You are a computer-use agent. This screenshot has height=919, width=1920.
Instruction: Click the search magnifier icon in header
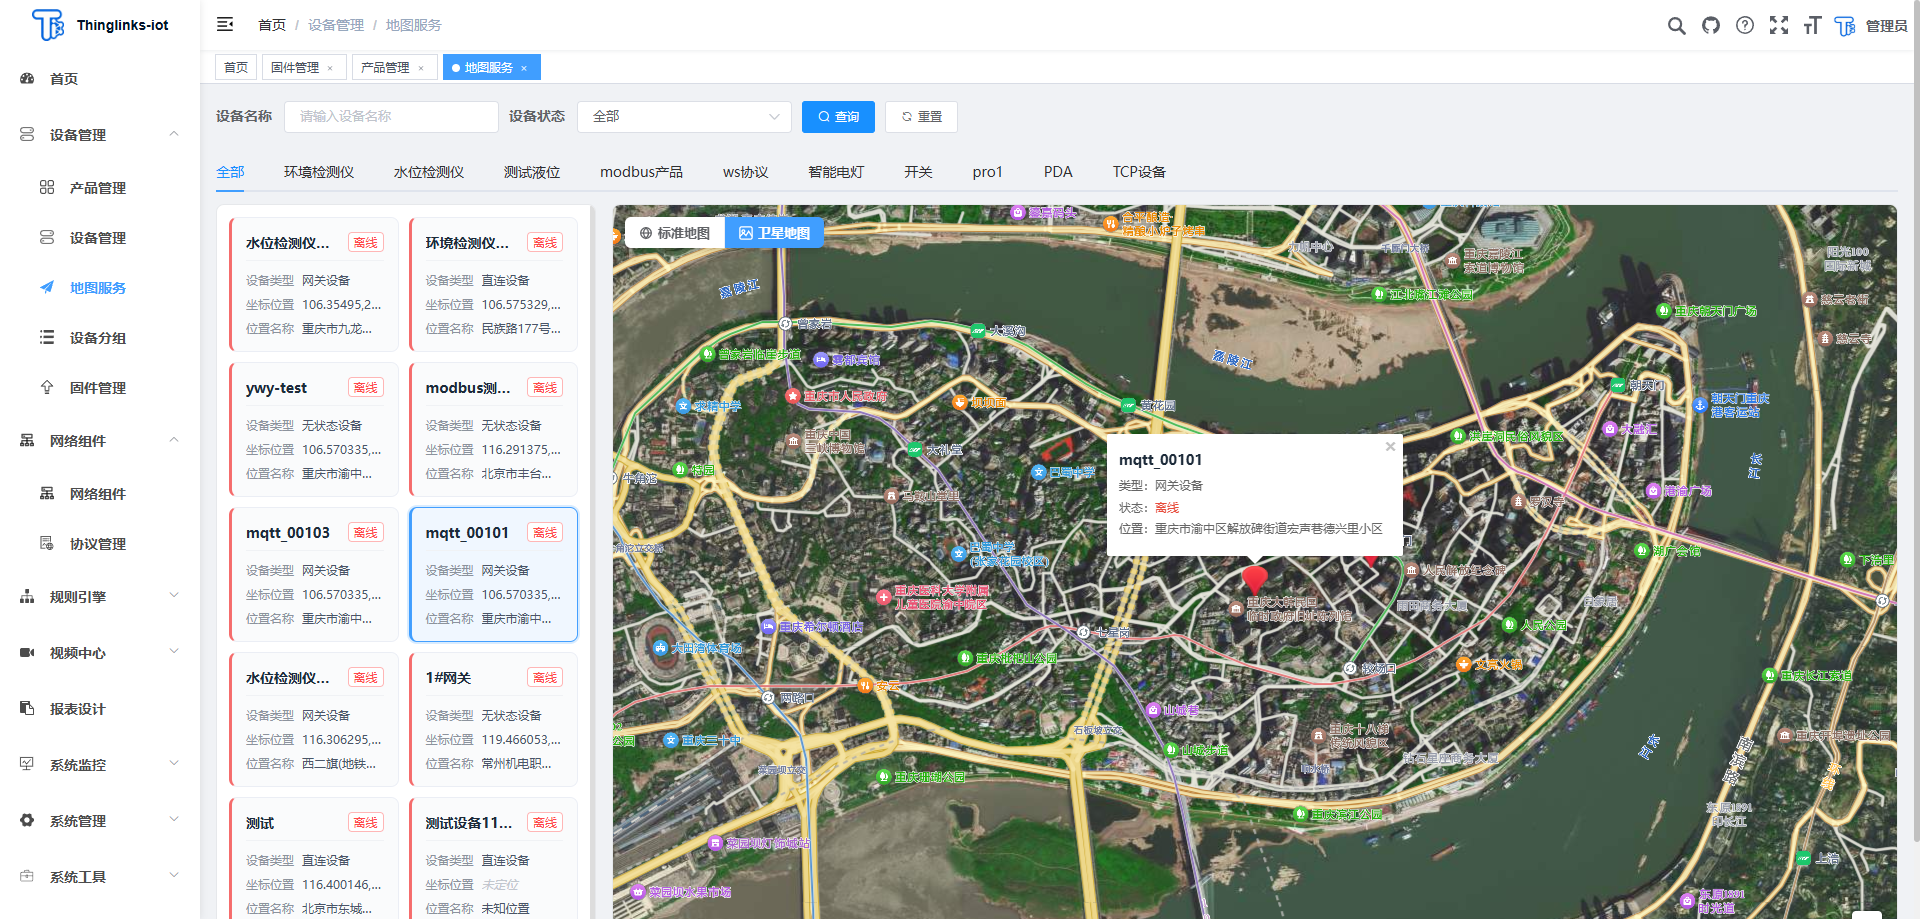click(x=1676, y=26)
